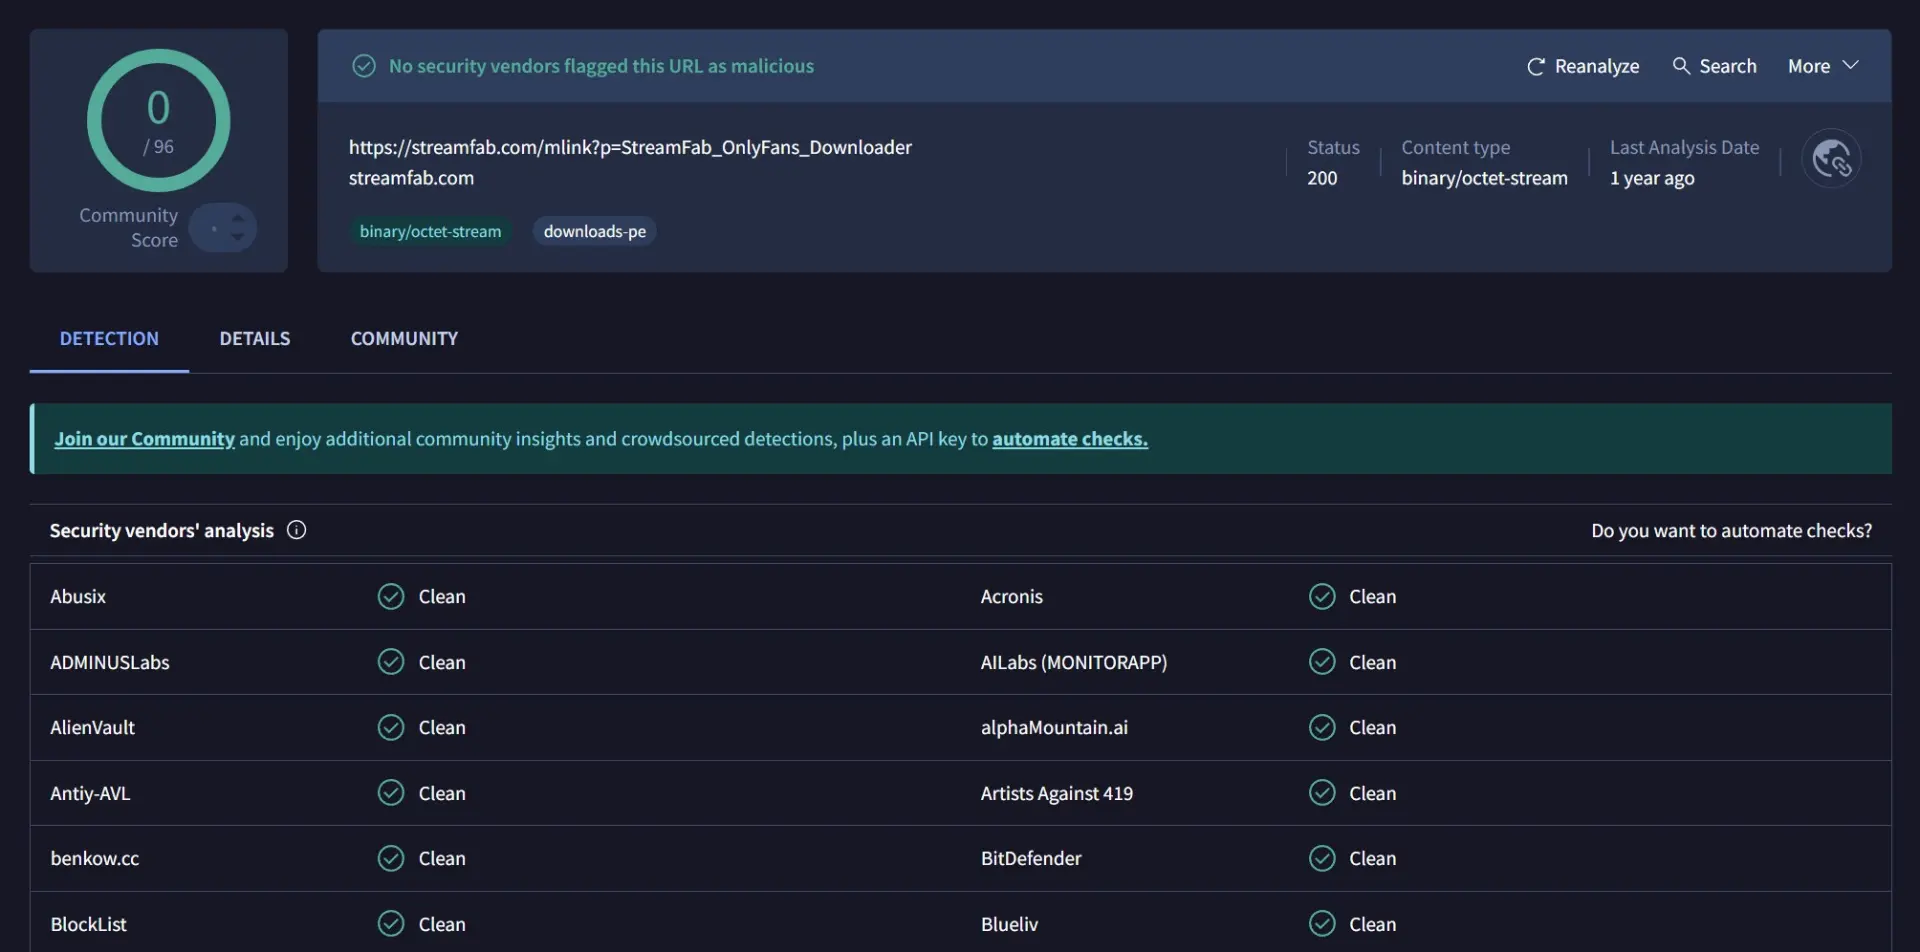Click the Clean check icon for Acronis
The image size is (1920, 952).
pyautogui.click(x=1322, y=596)
